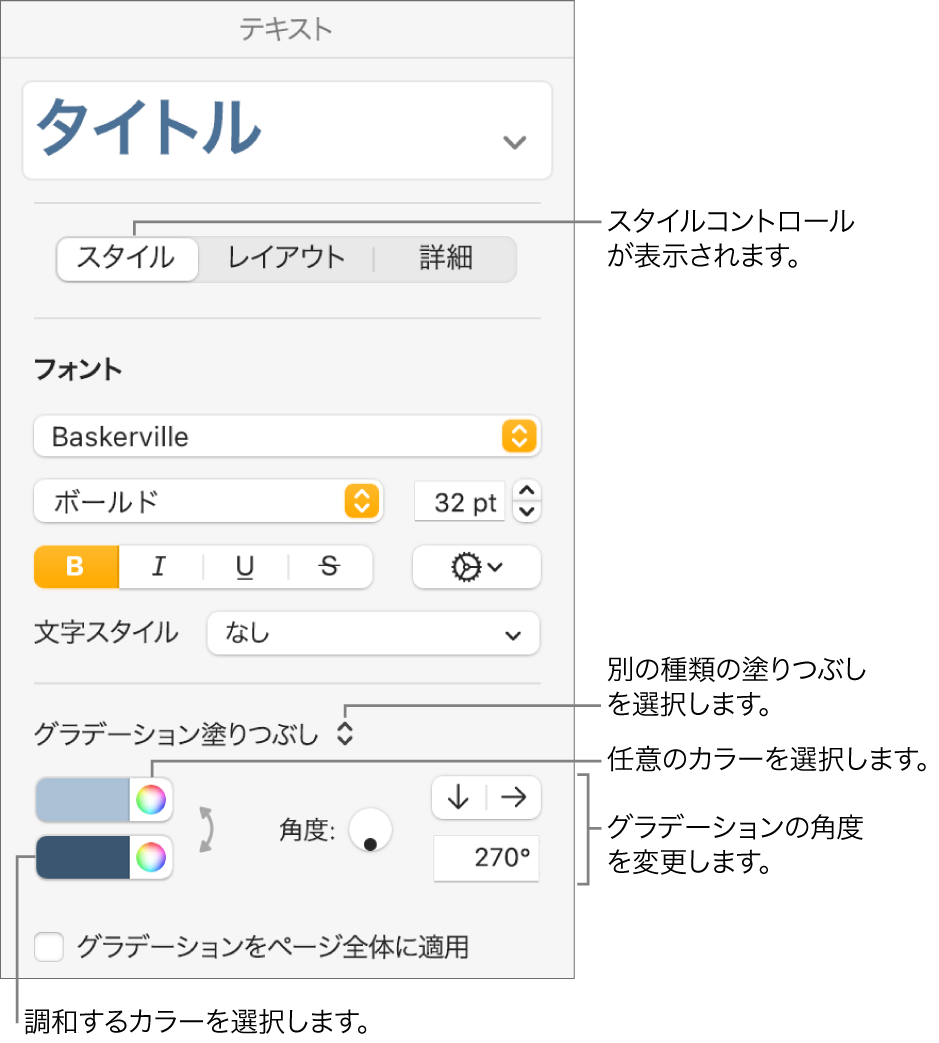Toggle bold formatting B button

(x=76, y=567)
